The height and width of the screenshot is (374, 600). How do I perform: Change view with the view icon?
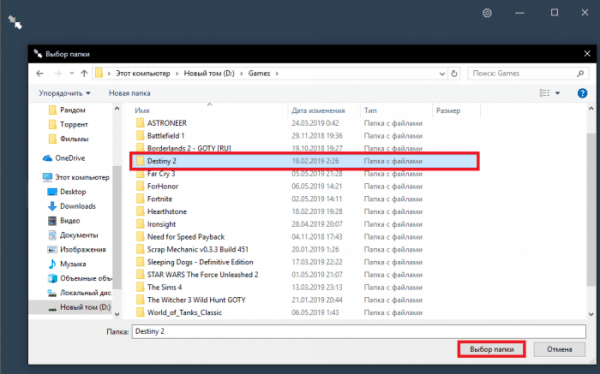coord(545,93)
